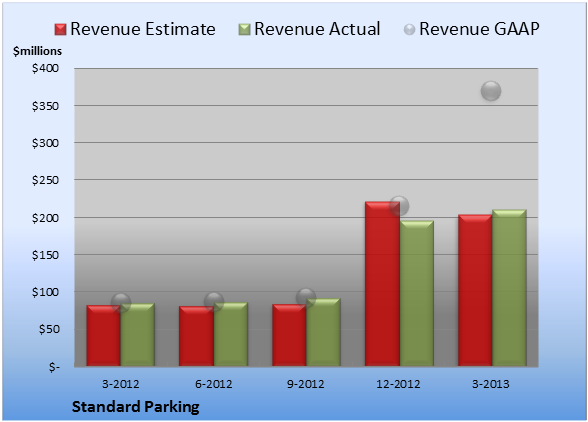Click the $400 axis value
Image resolution: width=588 pixels, height=422 pixels.
pos(45,68)
